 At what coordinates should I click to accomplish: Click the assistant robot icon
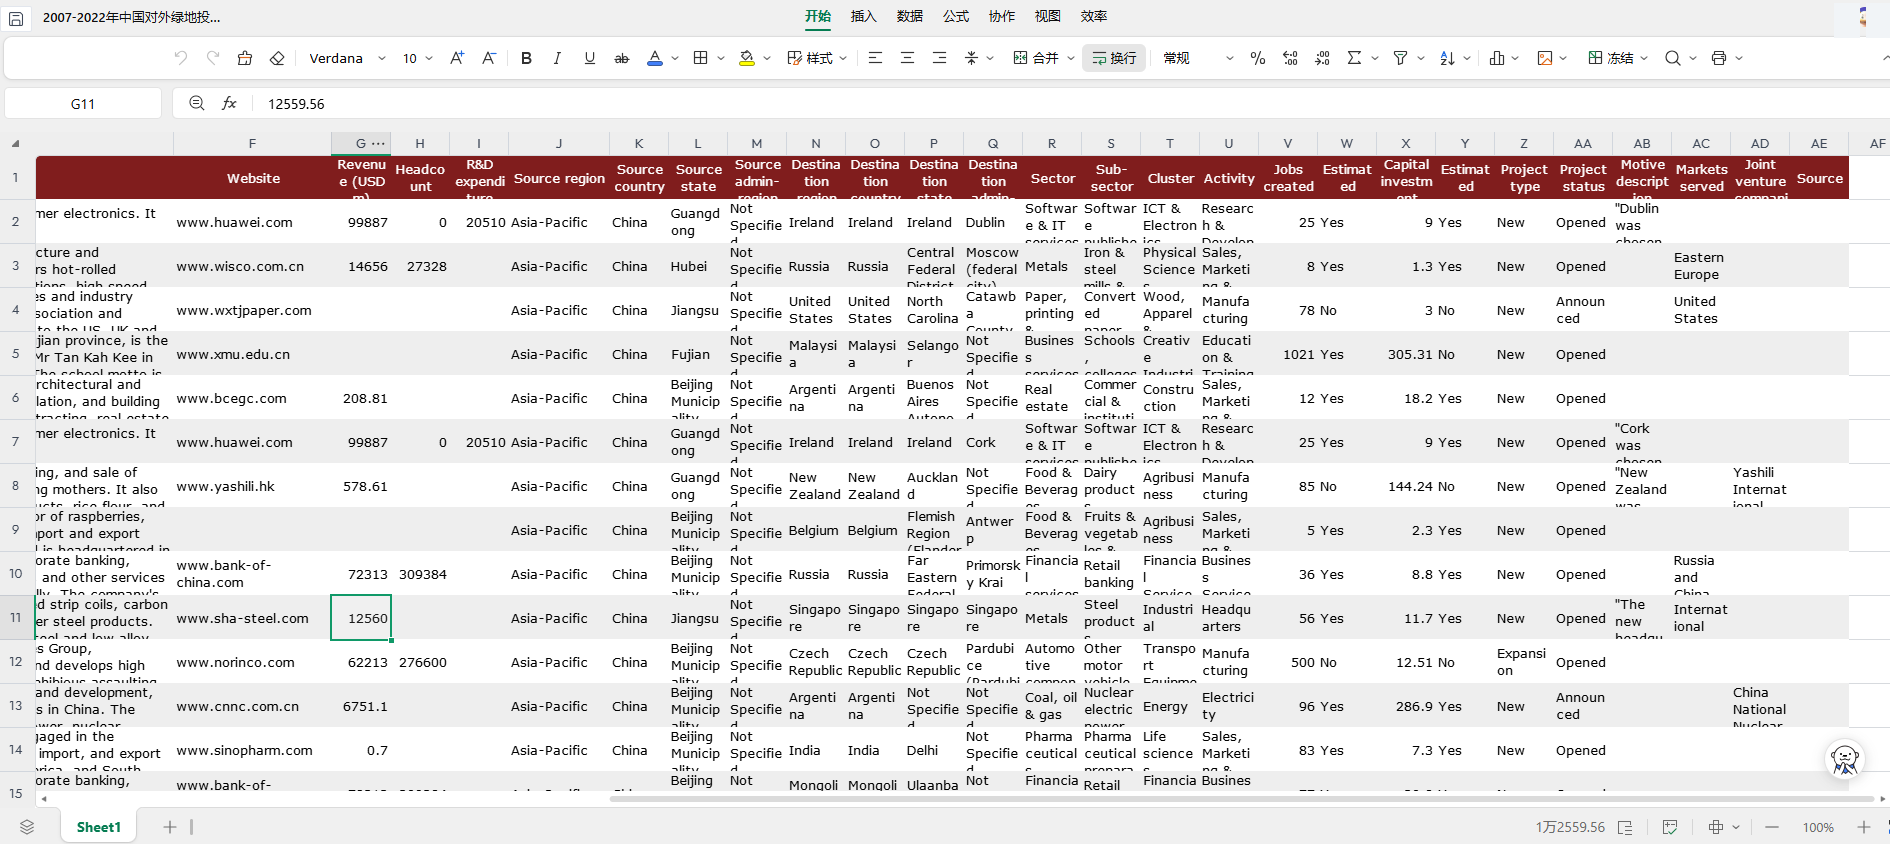[x=1845, y=760]
